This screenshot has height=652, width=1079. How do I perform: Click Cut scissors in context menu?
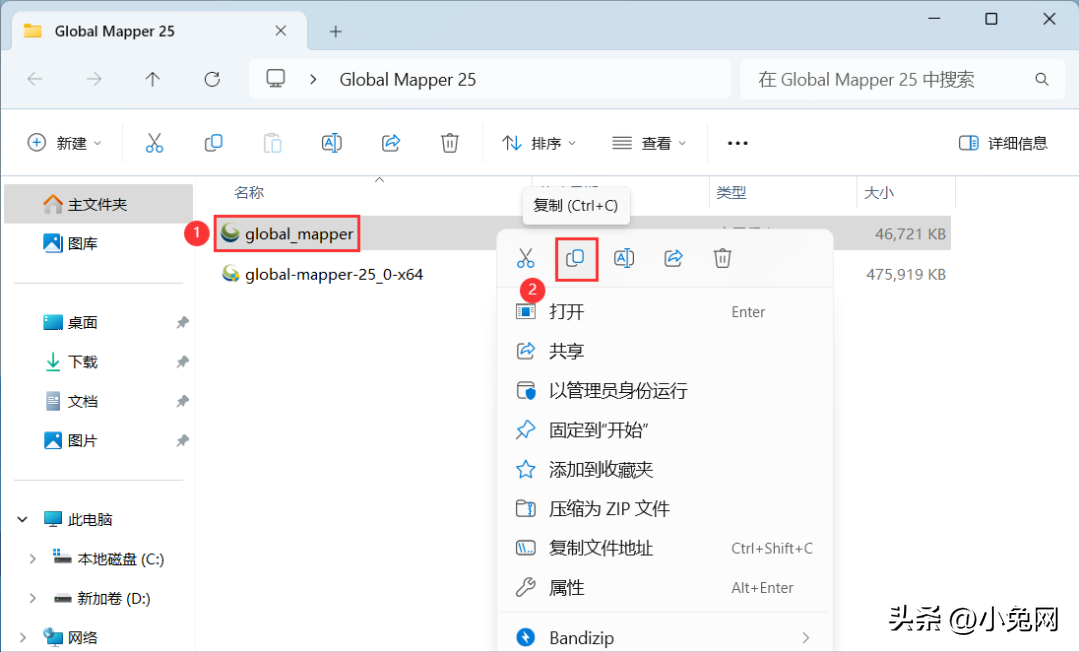(526, 258)
